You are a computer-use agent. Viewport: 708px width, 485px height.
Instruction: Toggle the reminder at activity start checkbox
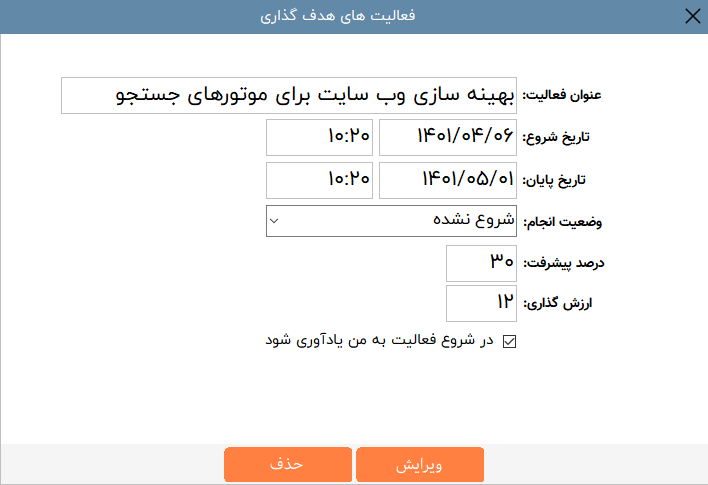pos(509,341)
